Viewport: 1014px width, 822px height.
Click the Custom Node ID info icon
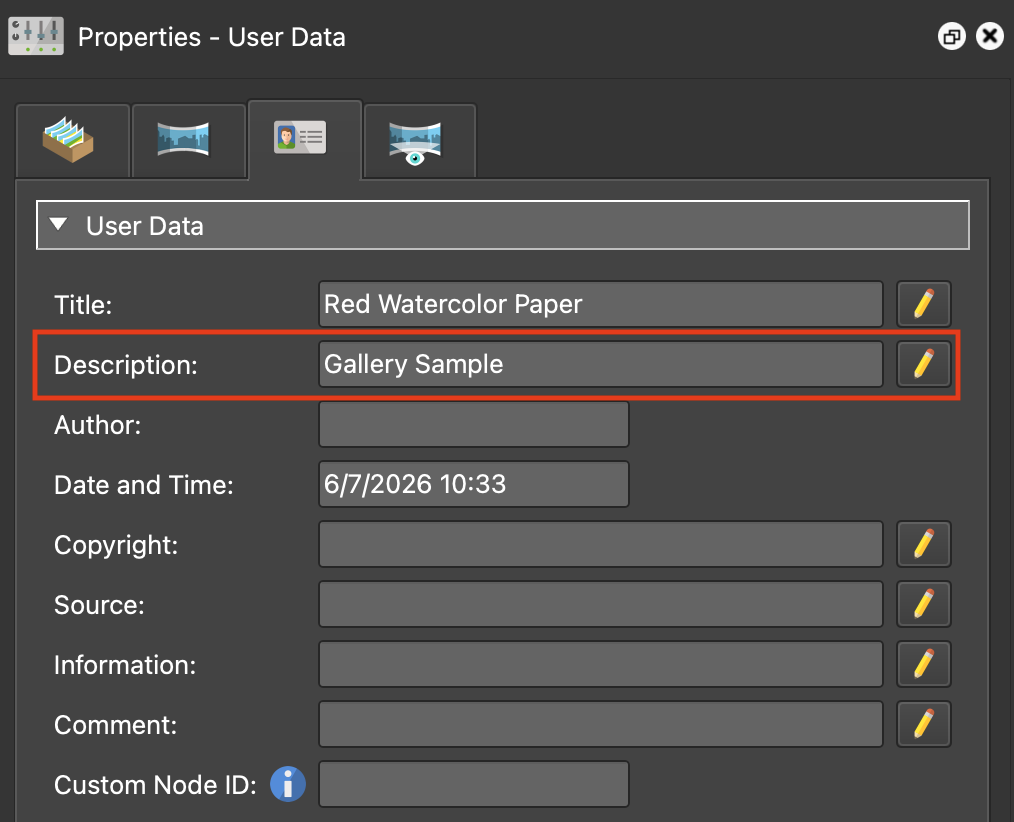(x=288, y=784)
